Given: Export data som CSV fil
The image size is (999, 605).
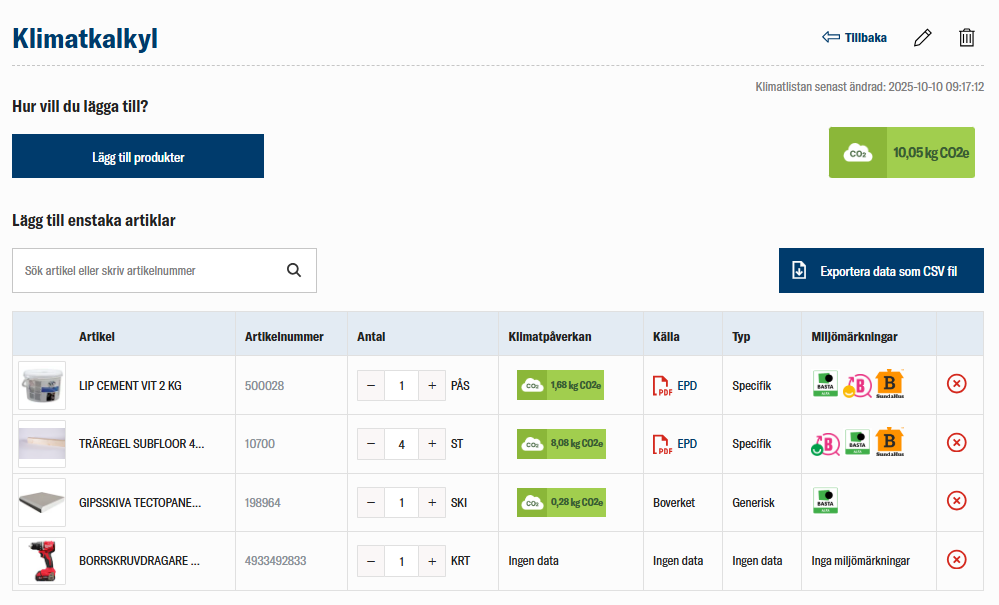Looking at the screenshot, I should click(881, 271).
